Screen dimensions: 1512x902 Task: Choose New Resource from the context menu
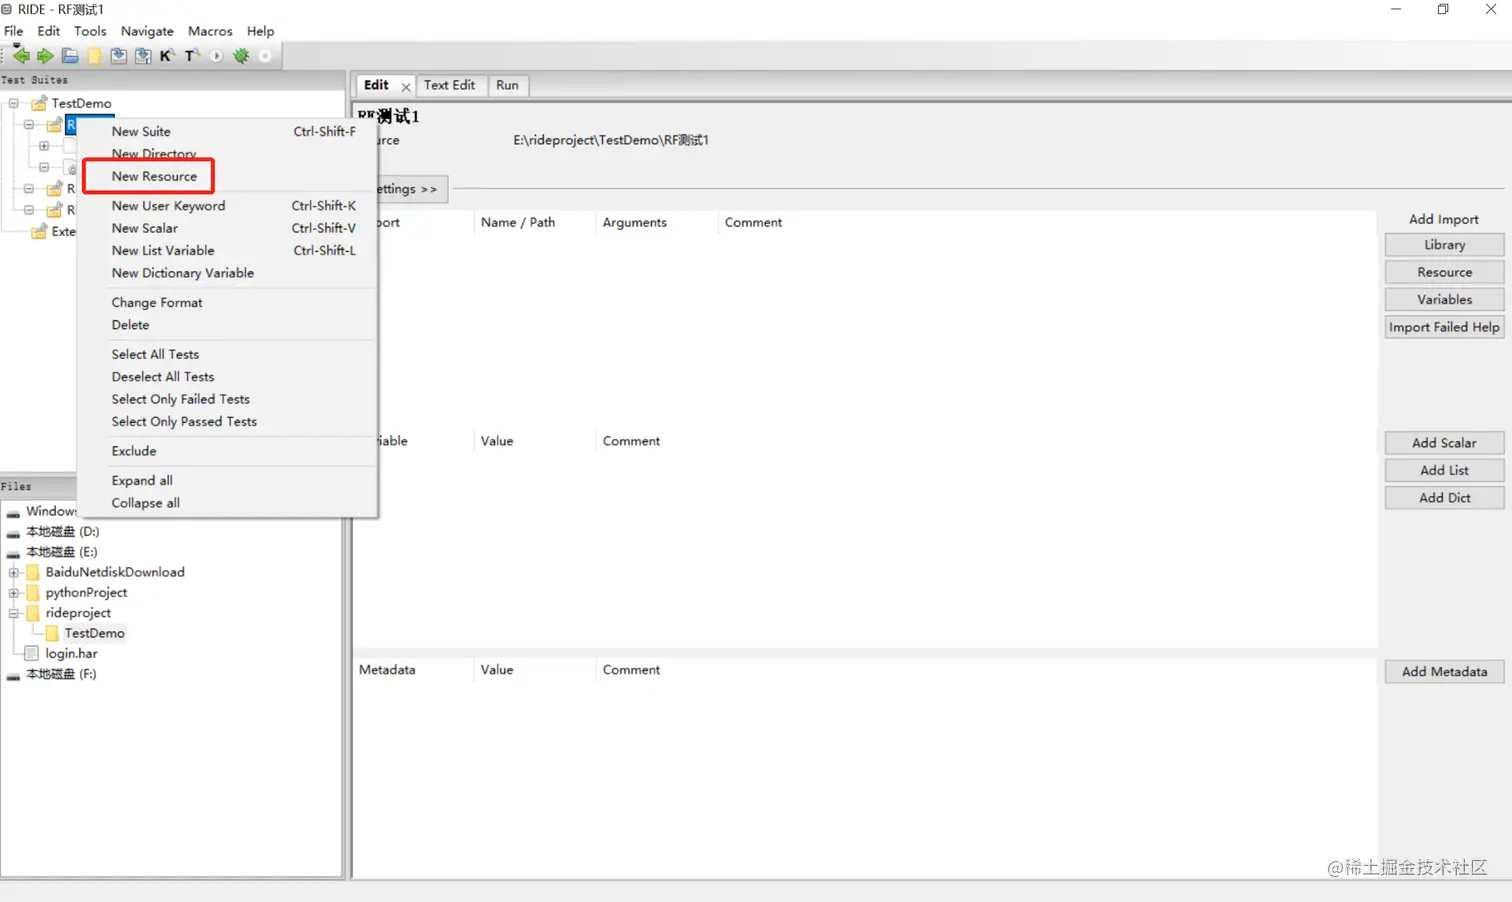coord(228,177)
